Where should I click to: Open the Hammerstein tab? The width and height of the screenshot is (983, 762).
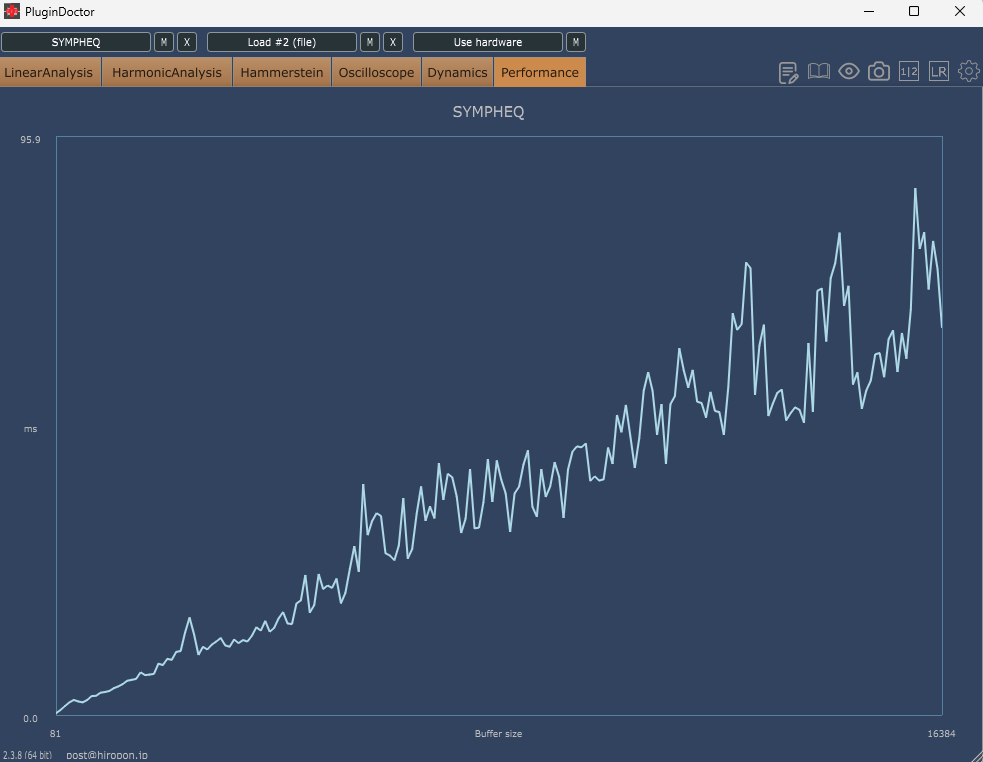point(282,72)
